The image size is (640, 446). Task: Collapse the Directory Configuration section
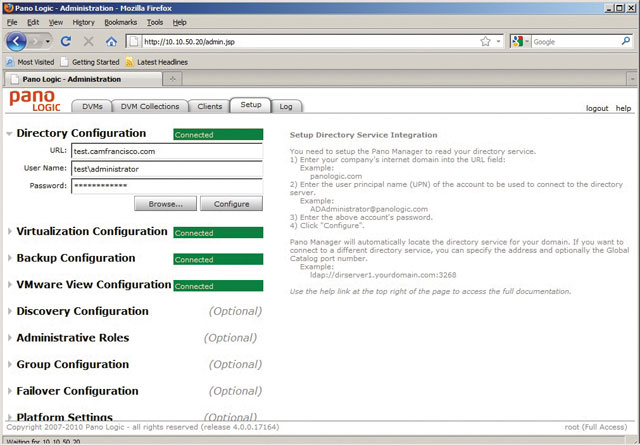pos(9,133)
